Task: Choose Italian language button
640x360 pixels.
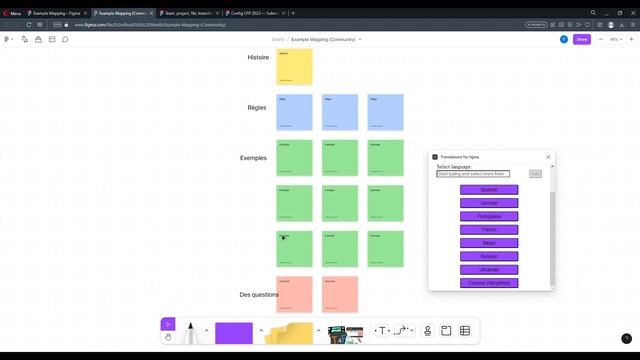Action: (x=489, y=243)
